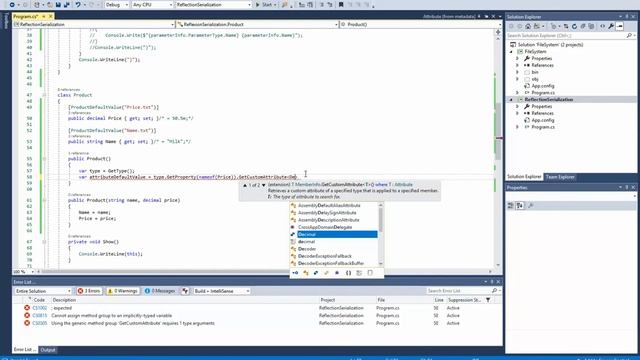This screenshot has width=640, height=360.
Task: Toggle the structures filter in IntelliSense
Action: [316, 273]
